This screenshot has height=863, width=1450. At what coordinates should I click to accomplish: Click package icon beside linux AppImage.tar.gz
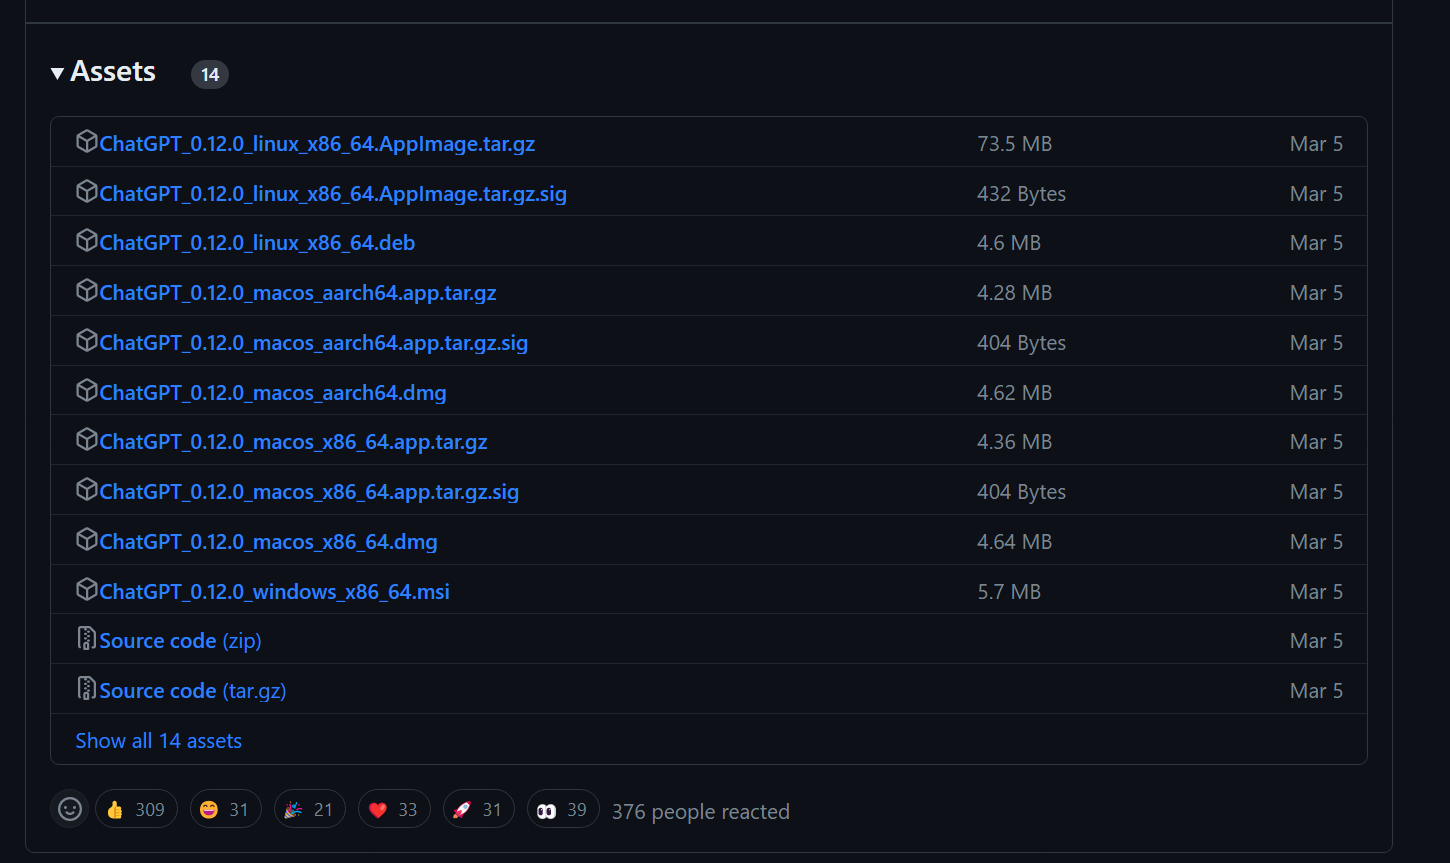pyautogui.click(x=87, y=141)
